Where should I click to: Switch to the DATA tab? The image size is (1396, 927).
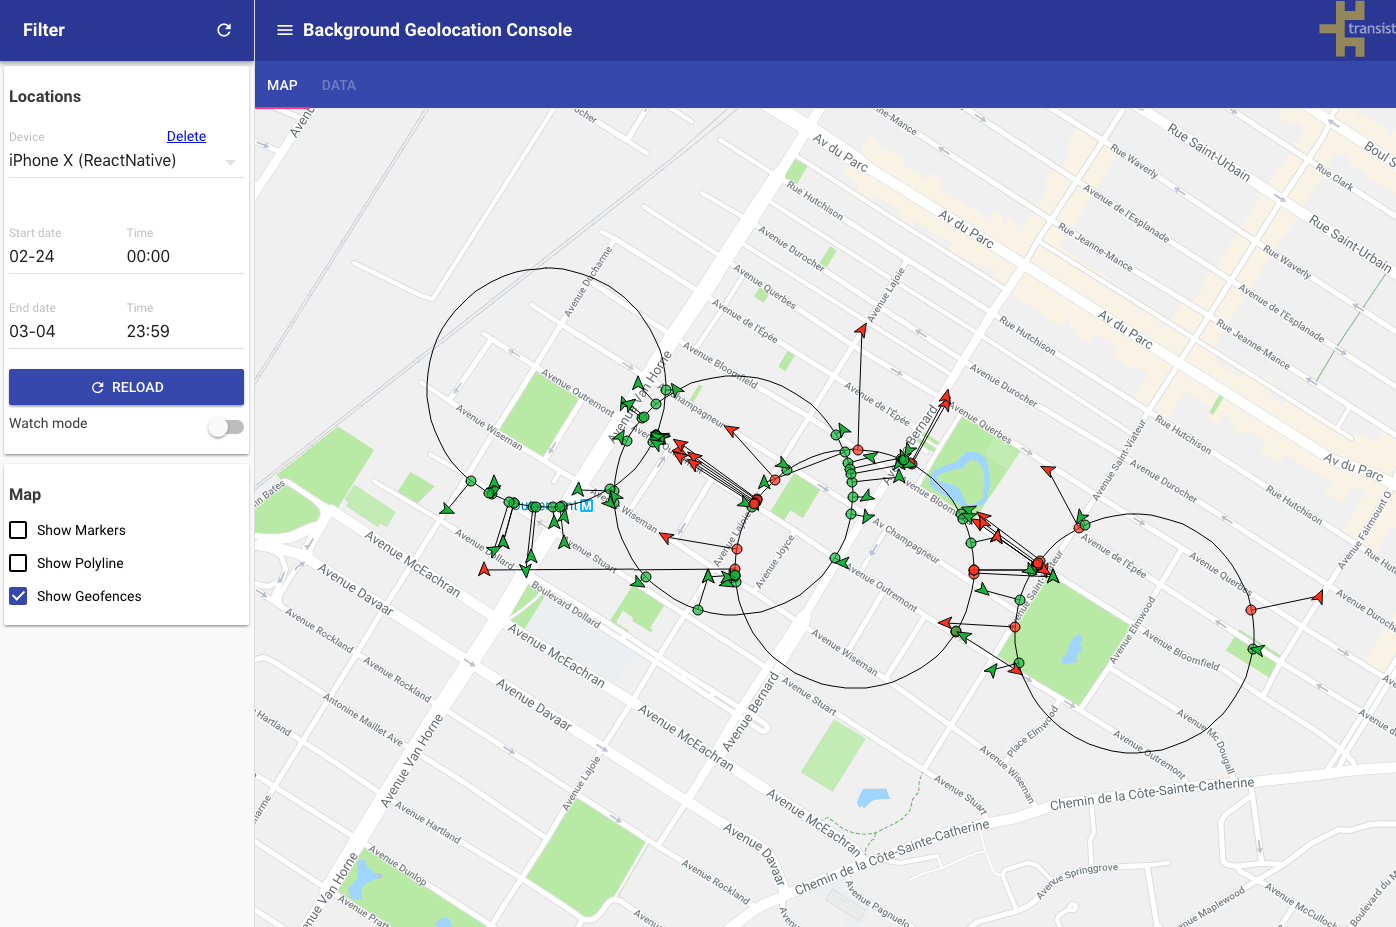click(x=339, y=85)
